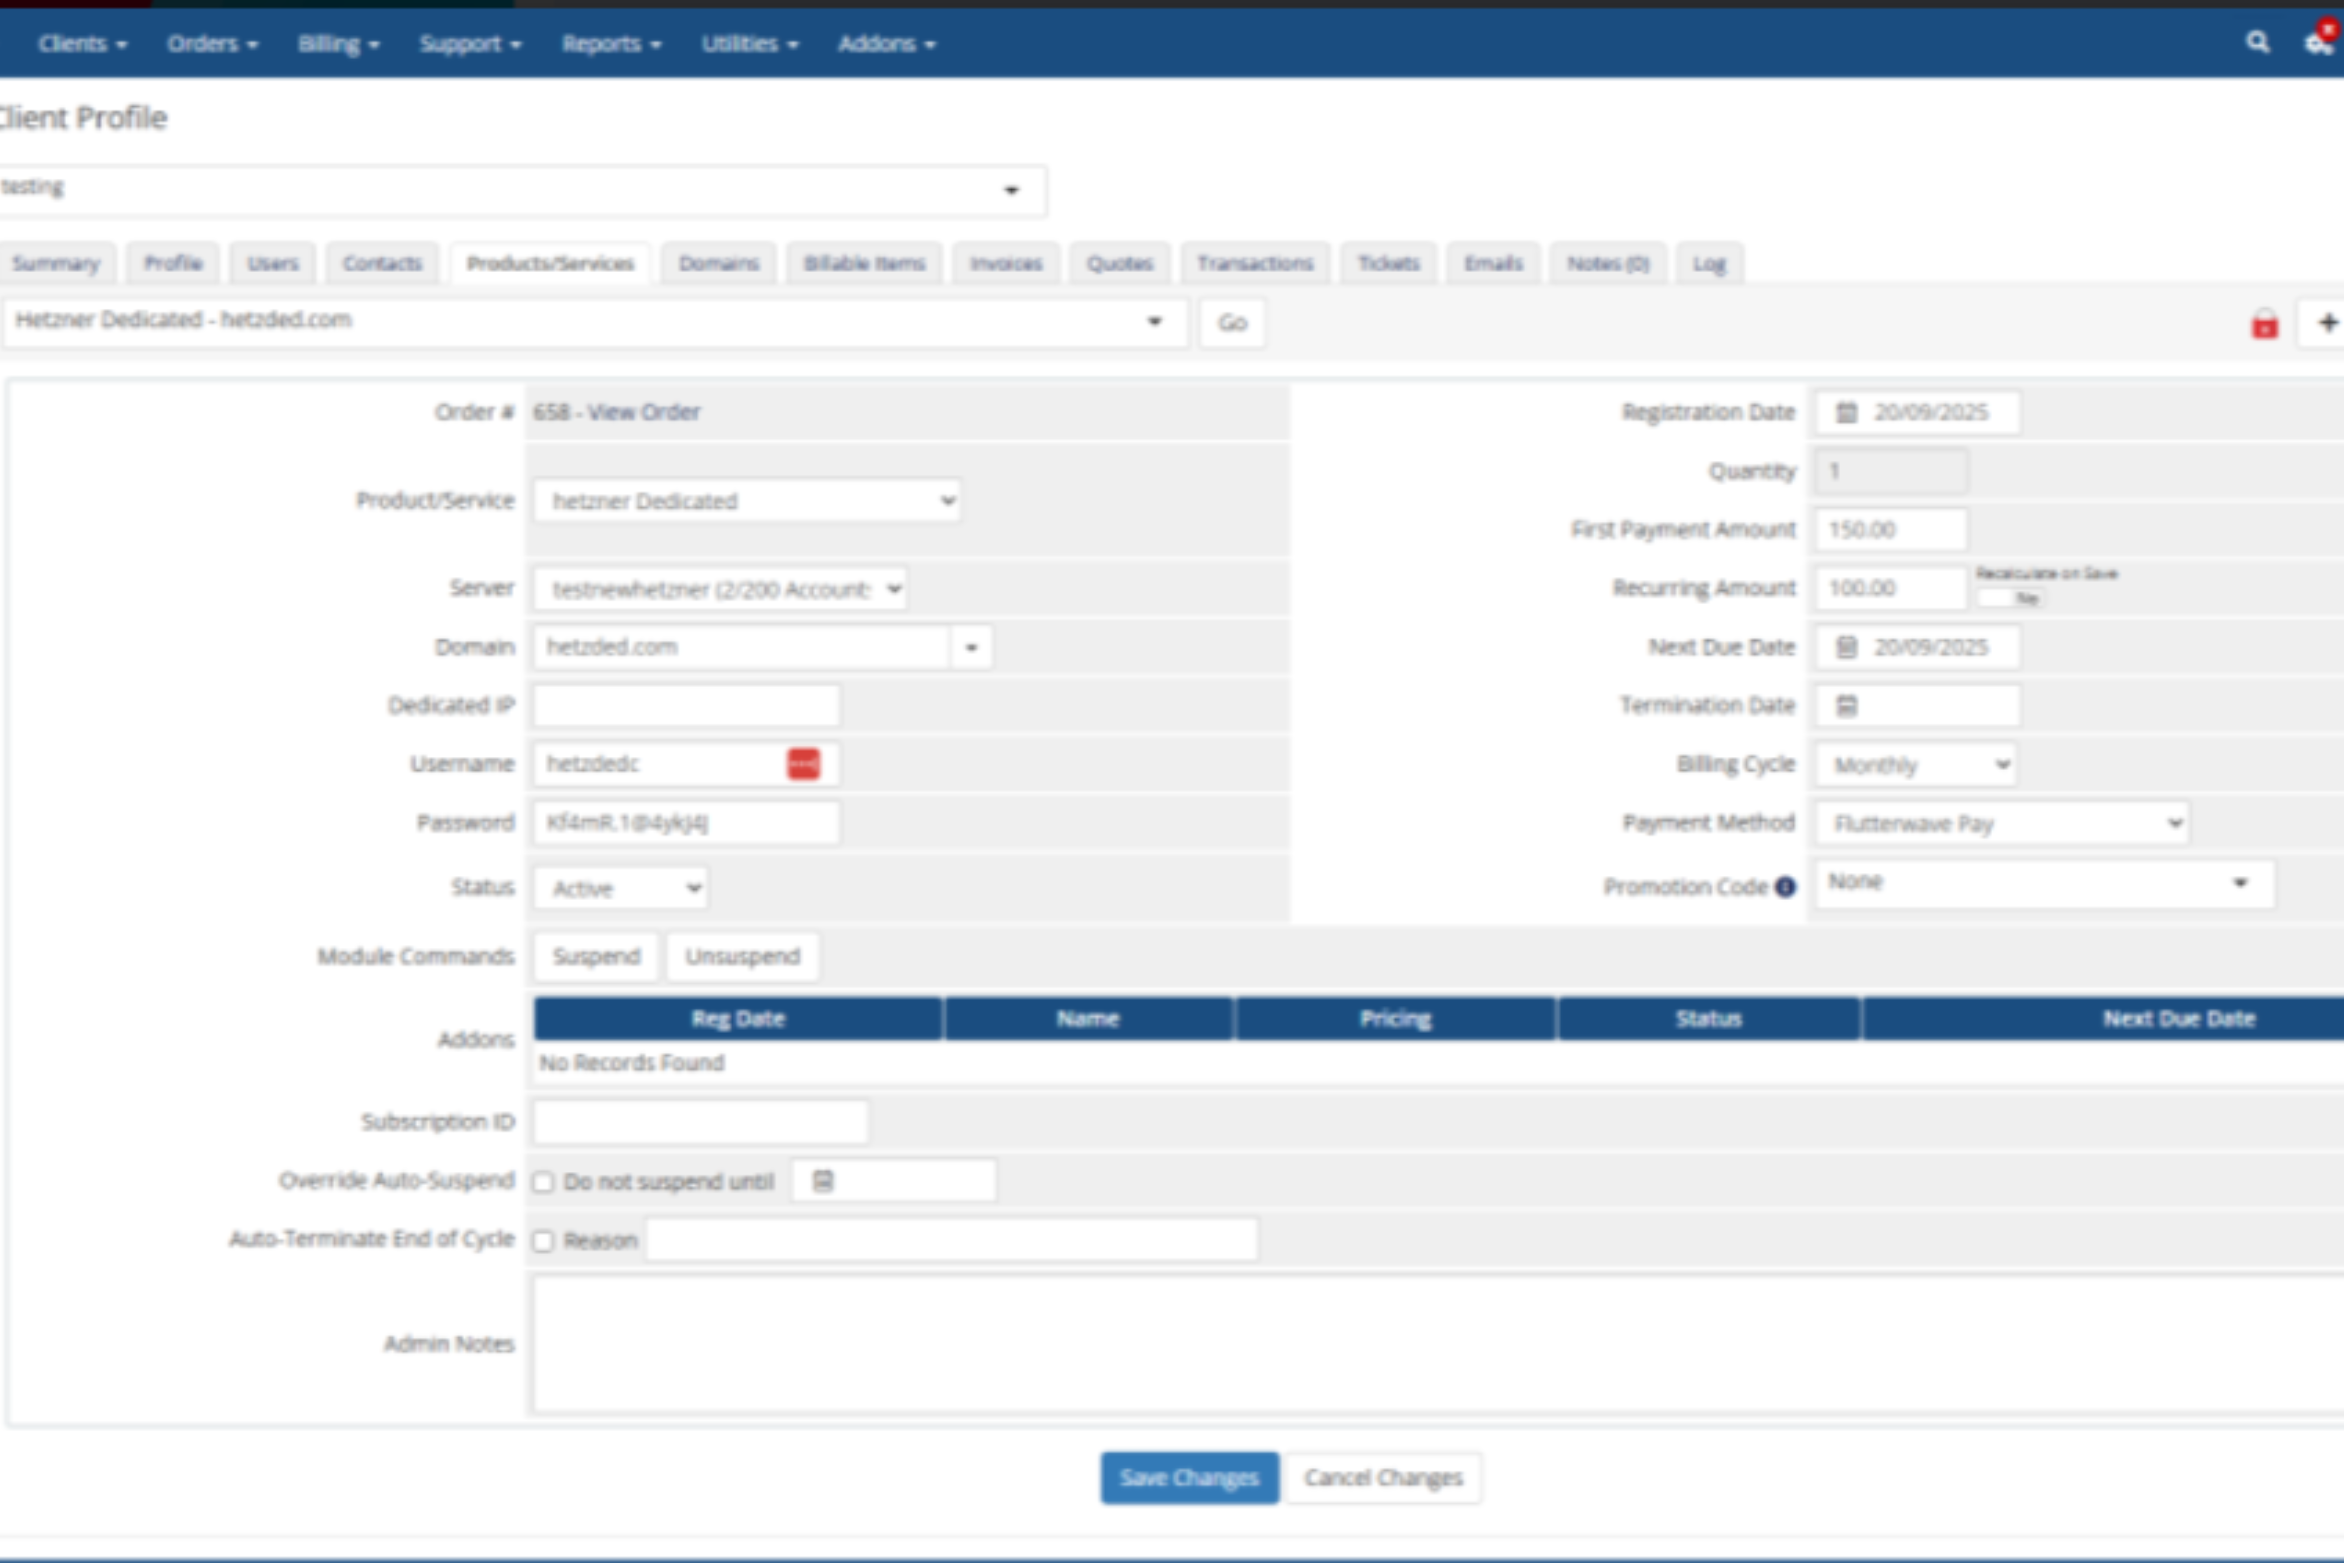The image size is (2344, 1563).
Task: Click the red delete service icon
Action: coord(2264,325)
